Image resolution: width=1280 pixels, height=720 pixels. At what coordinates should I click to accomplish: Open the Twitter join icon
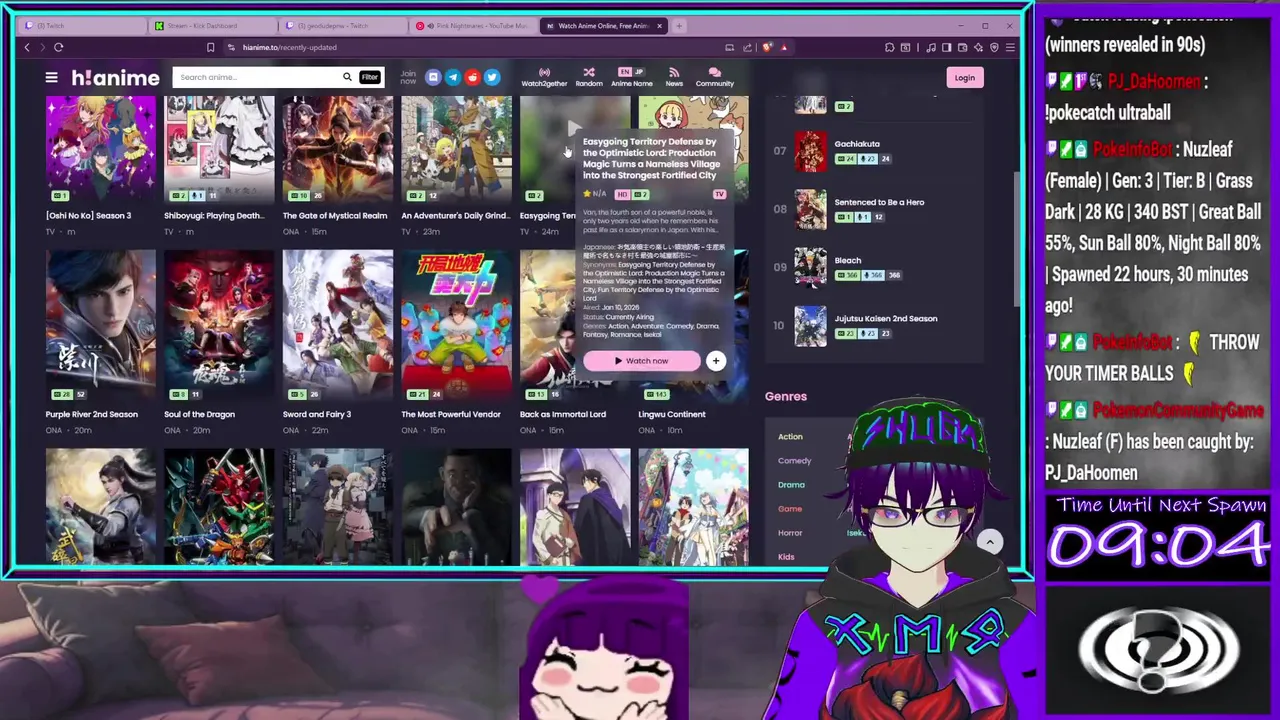[492, 77]
